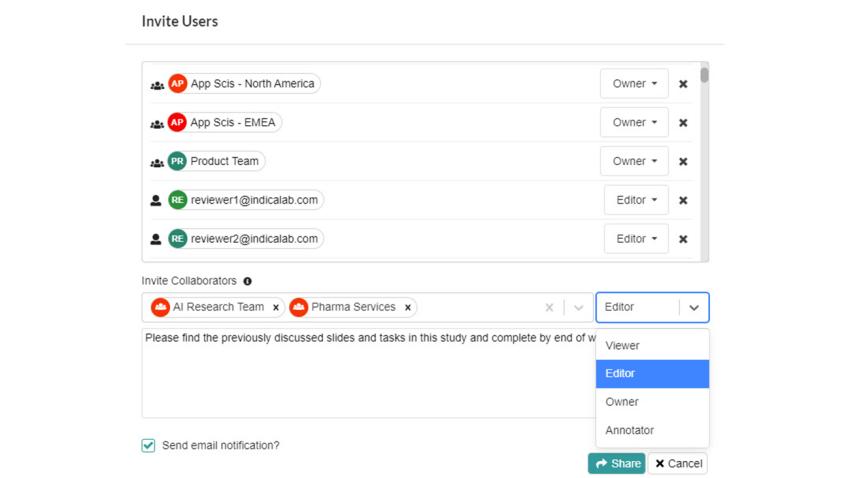Click group icon beside Product Team
Screen dimensions: 850x478
tap(157, 163)
